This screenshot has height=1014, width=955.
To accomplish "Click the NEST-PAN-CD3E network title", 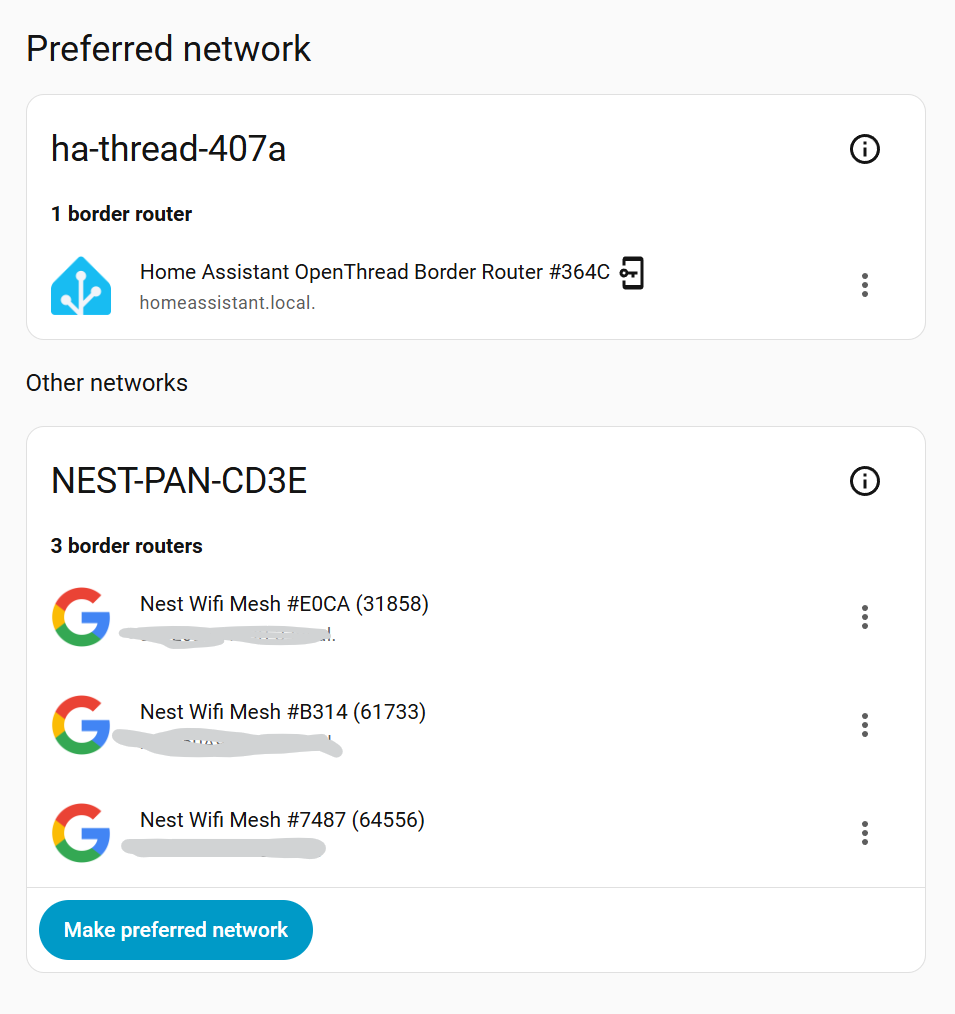I will click(178, 482).
